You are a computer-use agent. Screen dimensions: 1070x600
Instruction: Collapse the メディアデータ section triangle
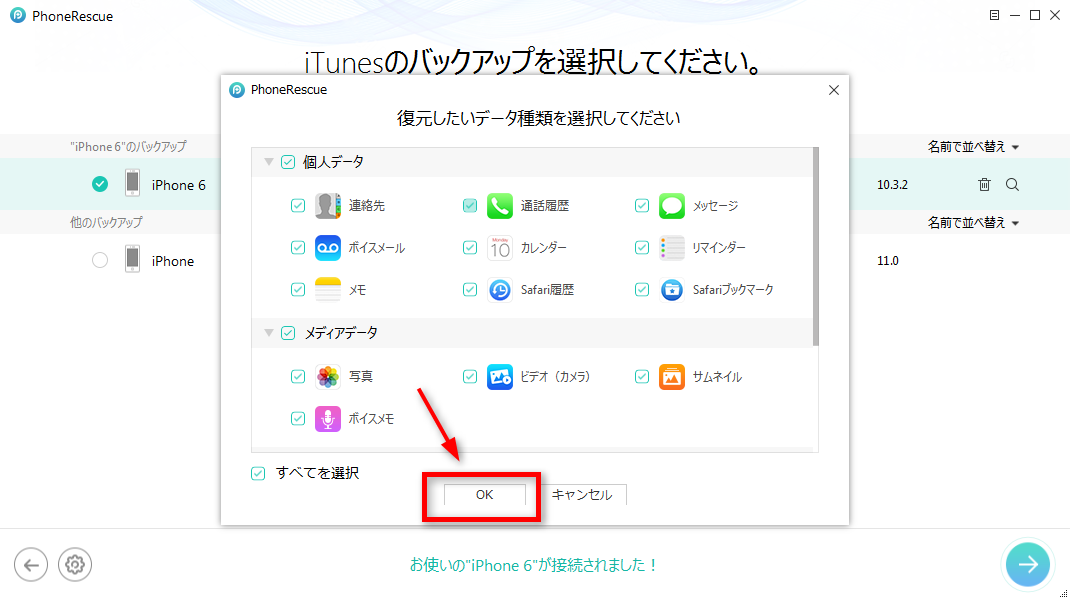tap(269, 332)
